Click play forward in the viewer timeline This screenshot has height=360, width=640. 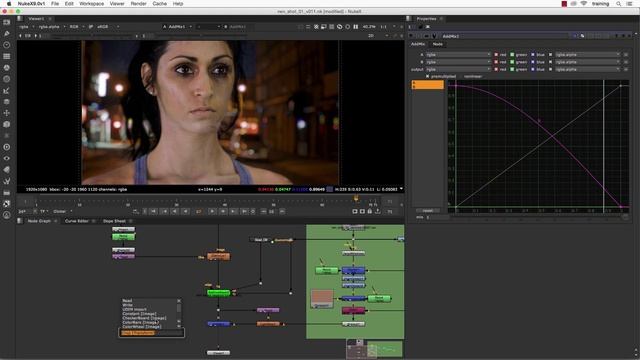[212, 211]
